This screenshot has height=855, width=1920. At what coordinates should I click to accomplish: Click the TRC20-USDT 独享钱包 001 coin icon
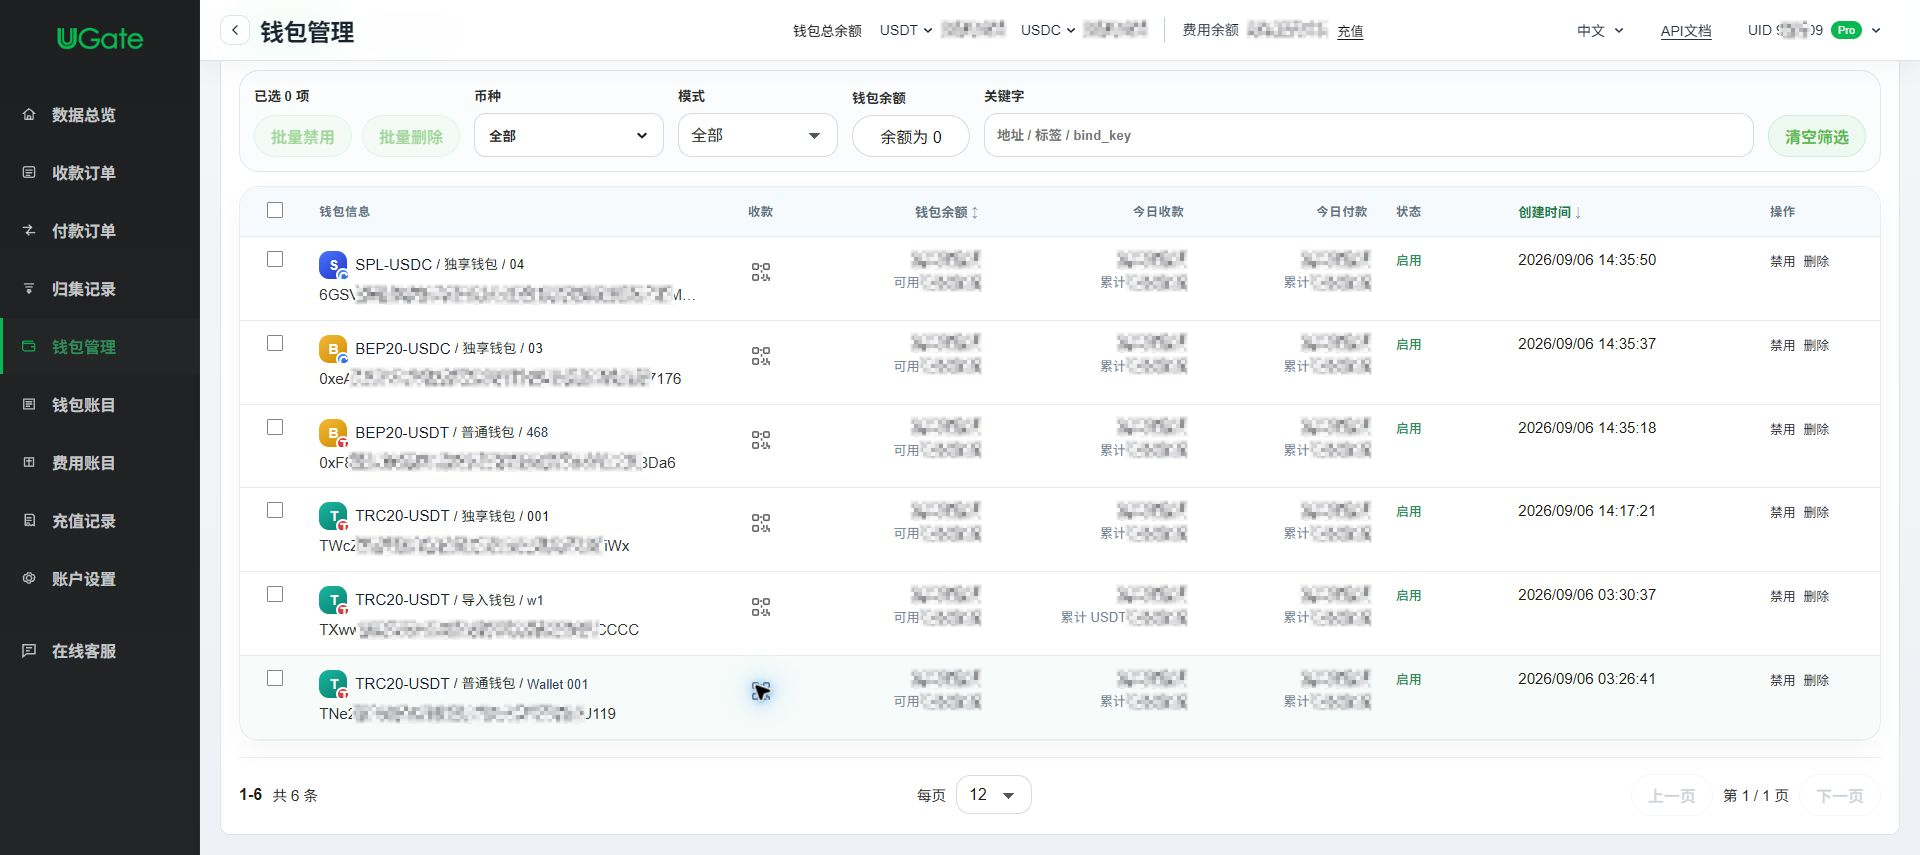333,516
